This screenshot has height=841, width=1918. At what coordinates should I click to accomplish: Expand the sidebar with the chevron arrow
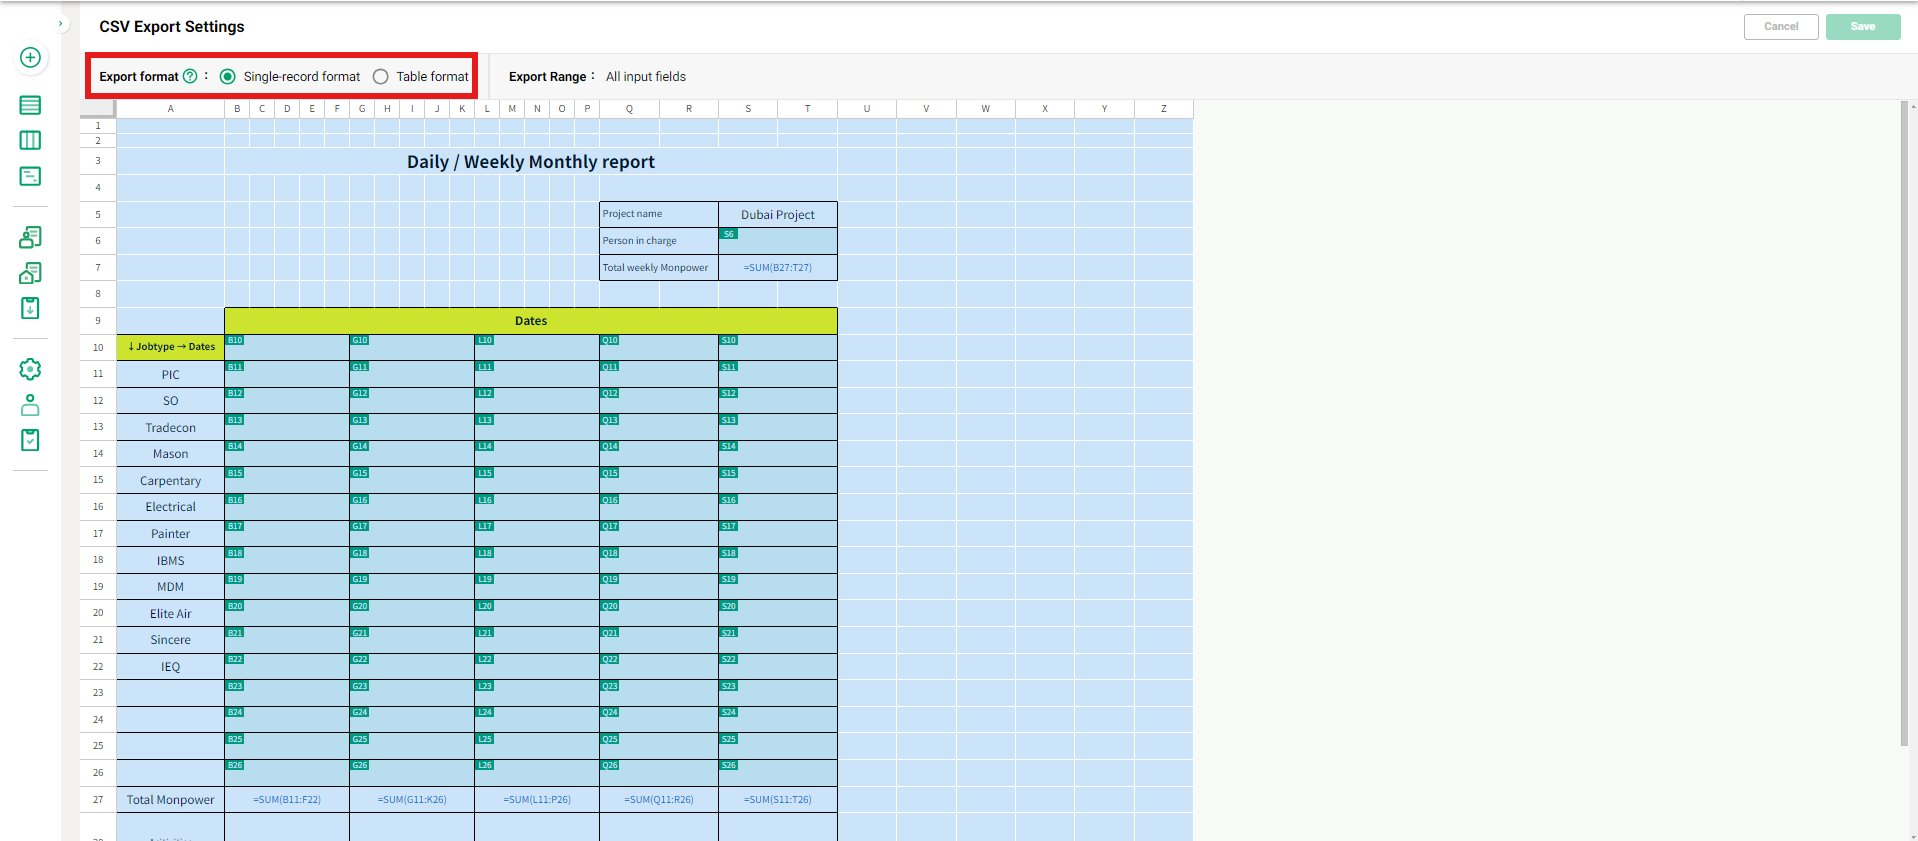coord(60,24)
